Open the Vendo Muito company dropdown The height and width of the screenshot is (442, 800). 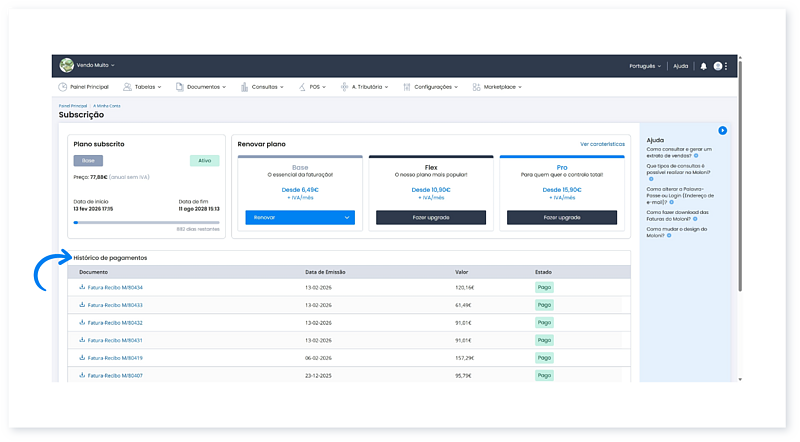97,65
